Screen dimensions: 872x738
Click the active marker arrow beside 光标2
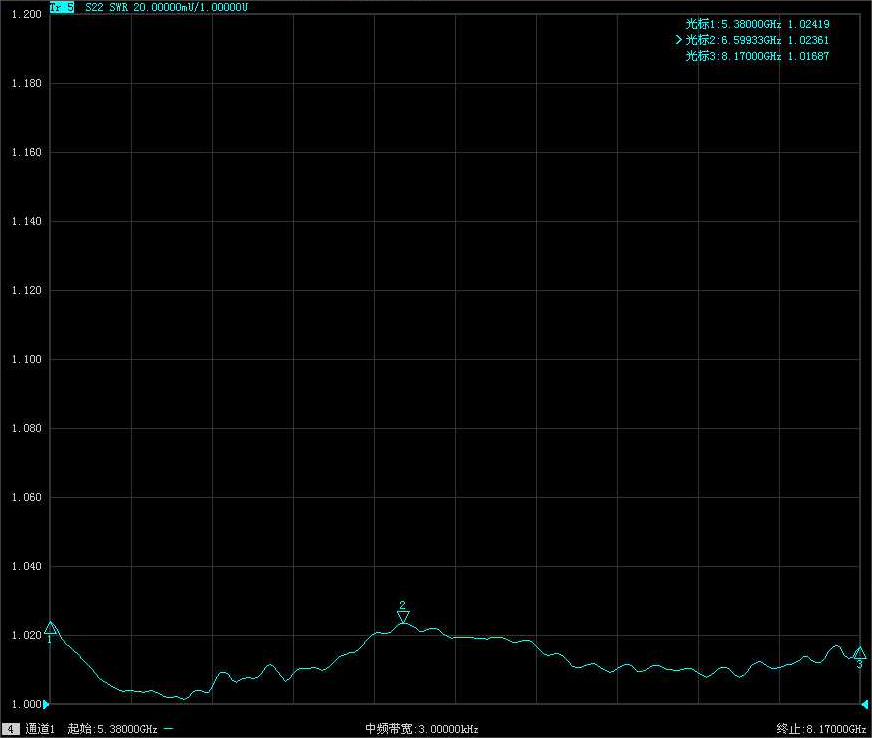(679, 40)
